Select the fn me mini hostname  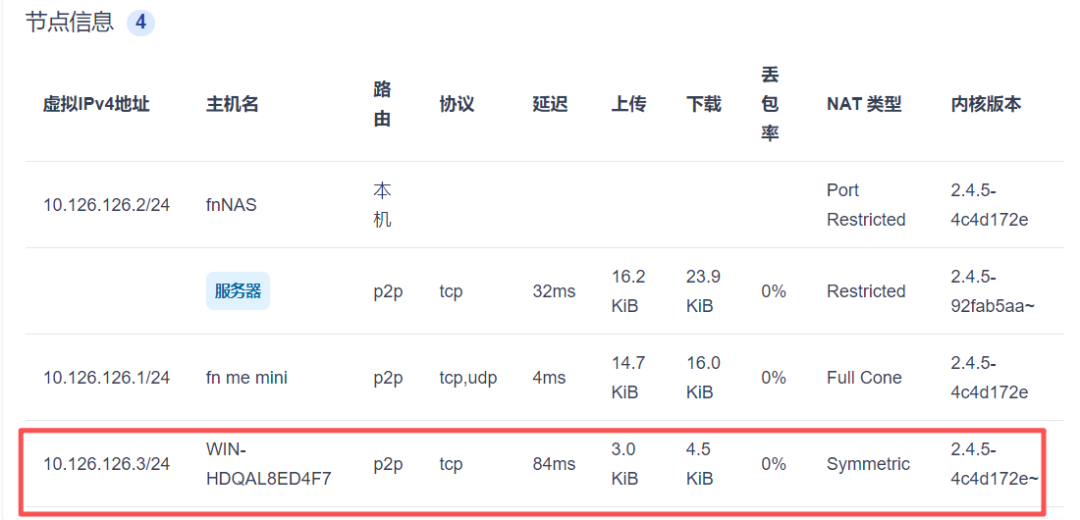[x=246, y=378]
